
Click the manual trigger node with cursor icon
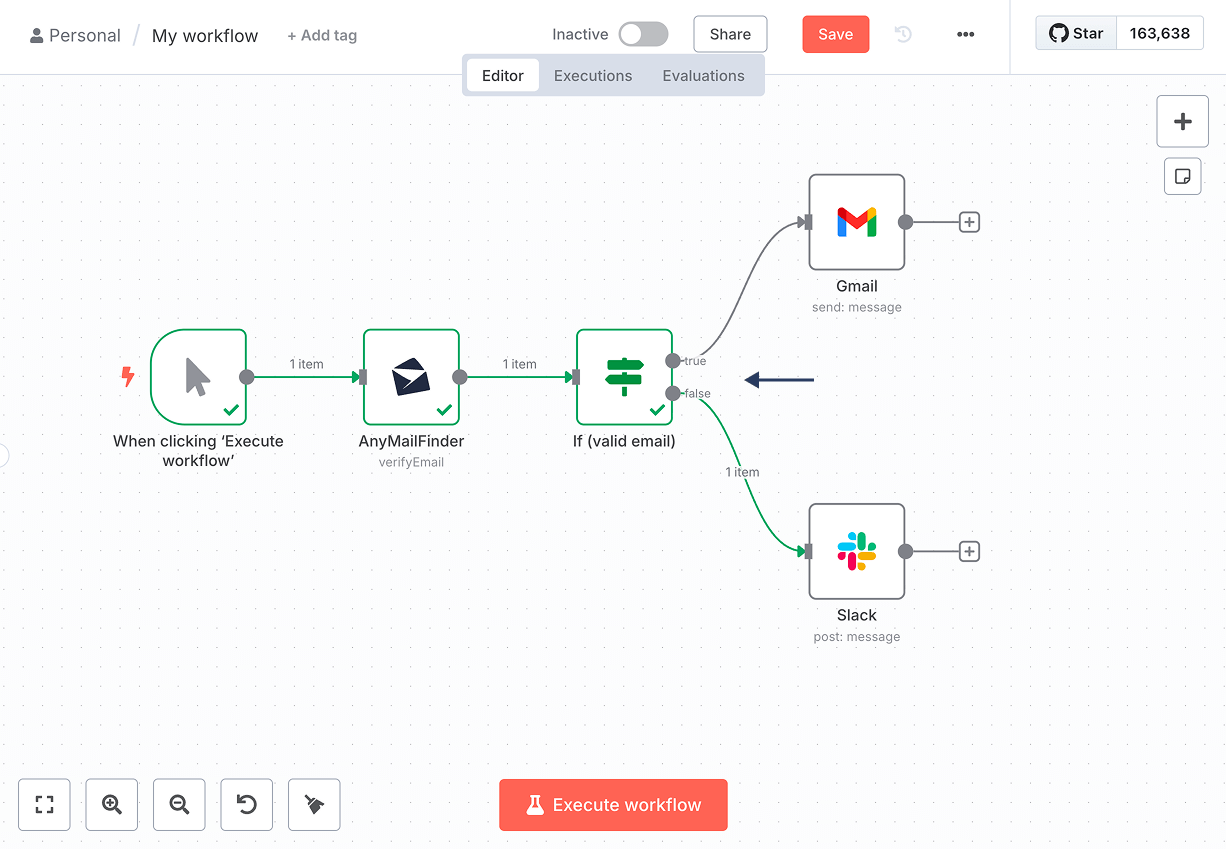pos(198,377)
